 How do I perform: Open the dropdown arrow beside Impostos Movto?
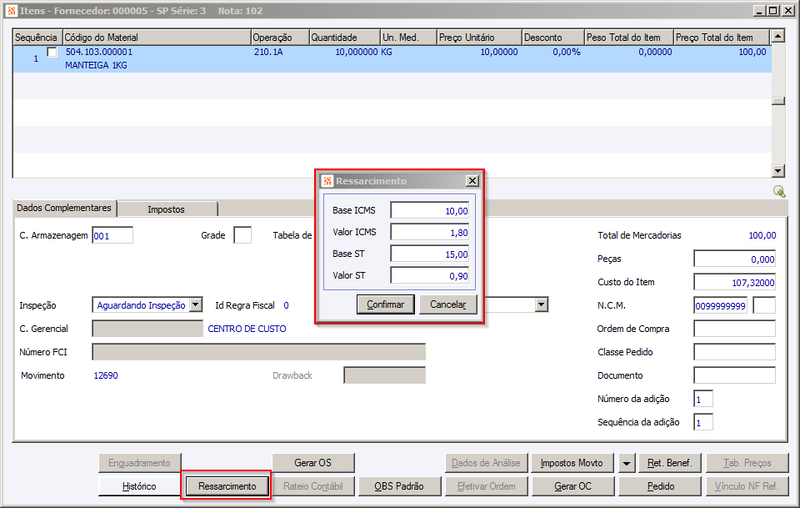626,463
